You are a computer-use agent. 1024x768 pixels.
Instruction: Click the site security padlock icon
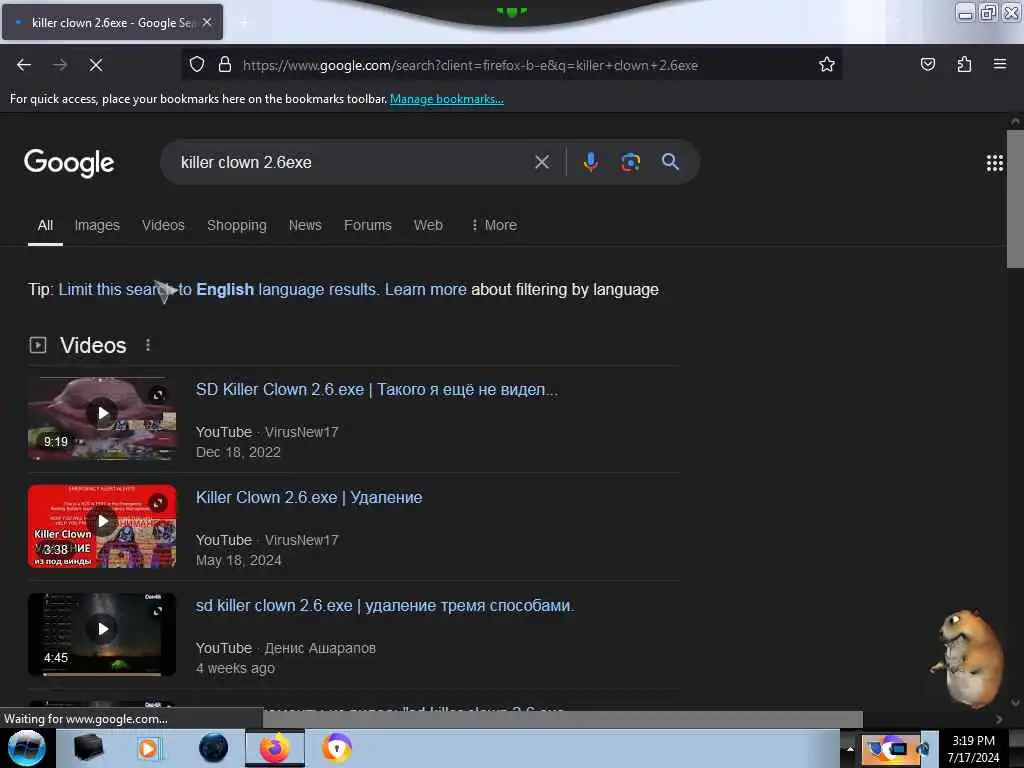click(x=225, y=64)
